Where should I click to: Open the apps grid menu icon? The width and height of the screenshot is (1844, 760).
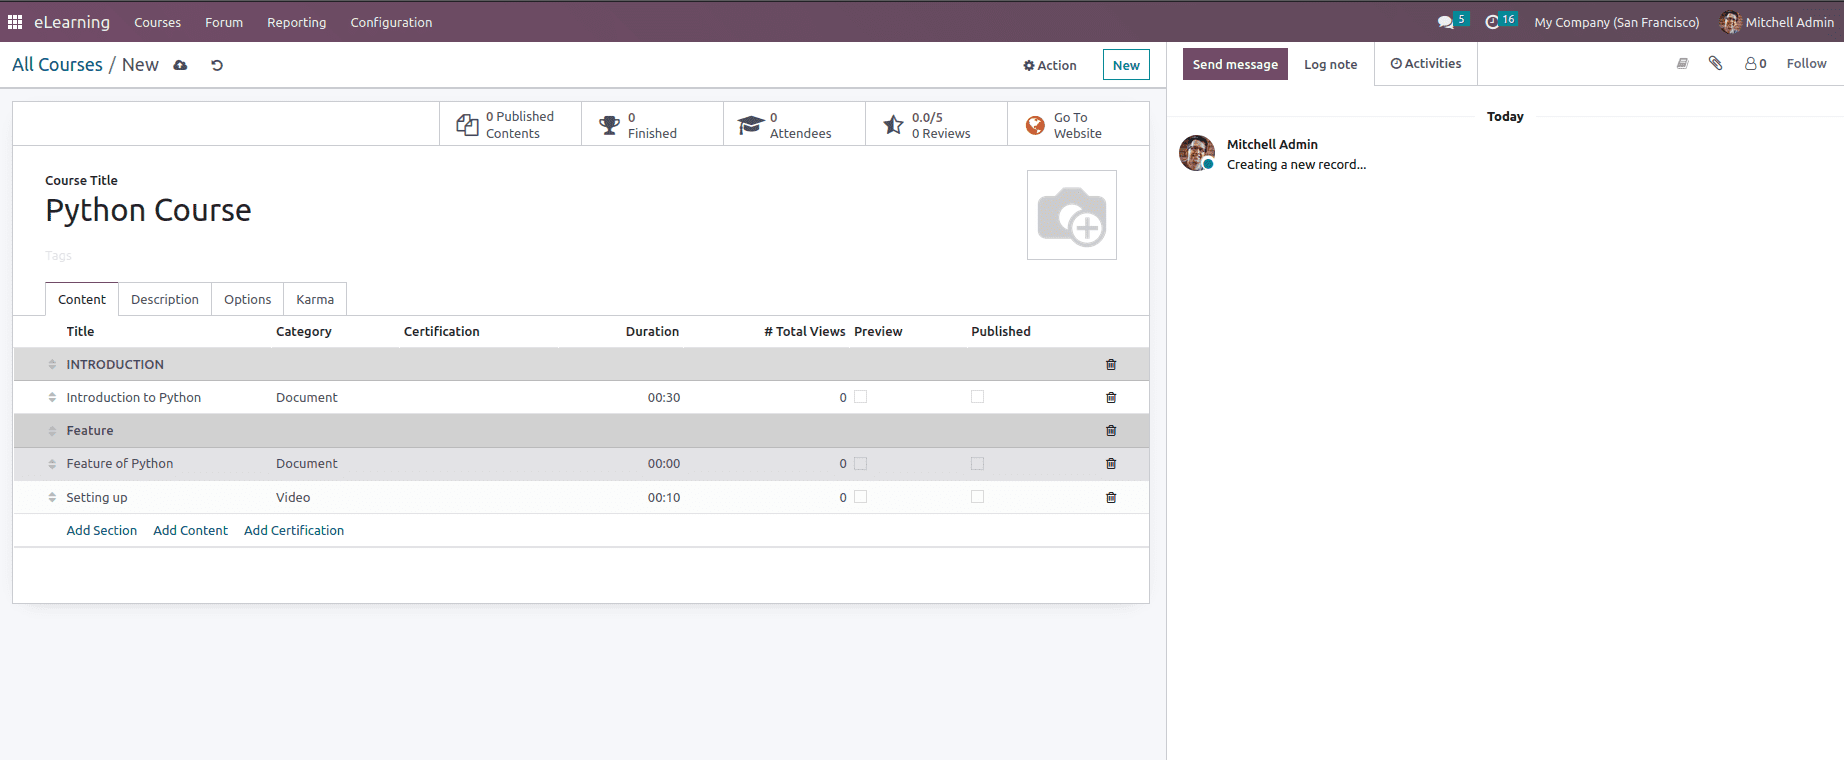click(x=15, y=22)
